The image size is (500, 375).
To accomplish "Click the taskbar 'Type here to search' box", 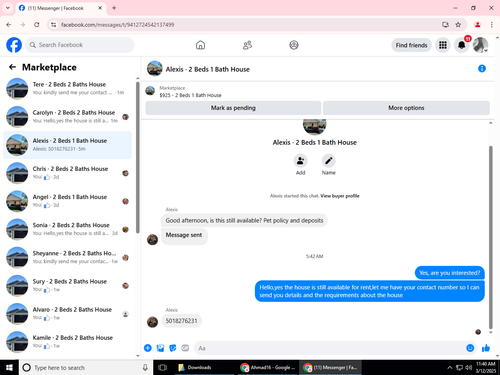I will tap(86, 367).
